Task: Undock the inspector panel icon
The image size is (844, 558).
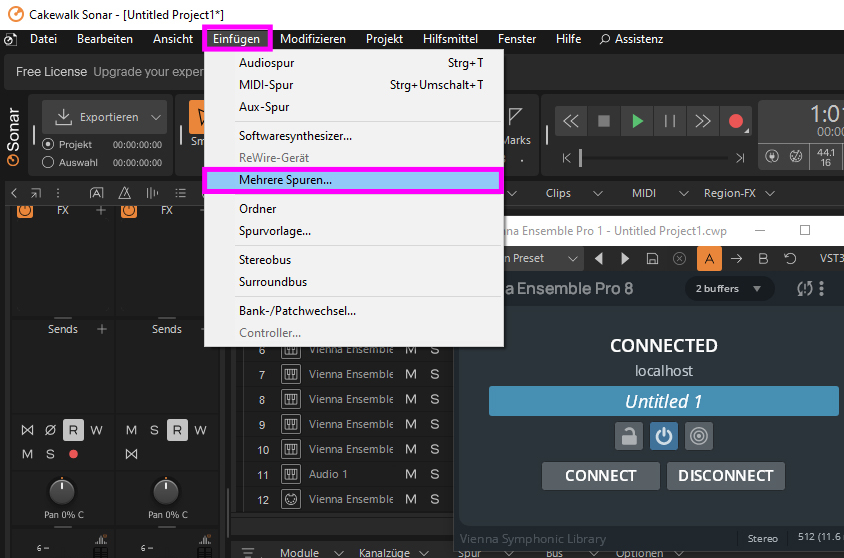Action: click(x=36, y=193)
